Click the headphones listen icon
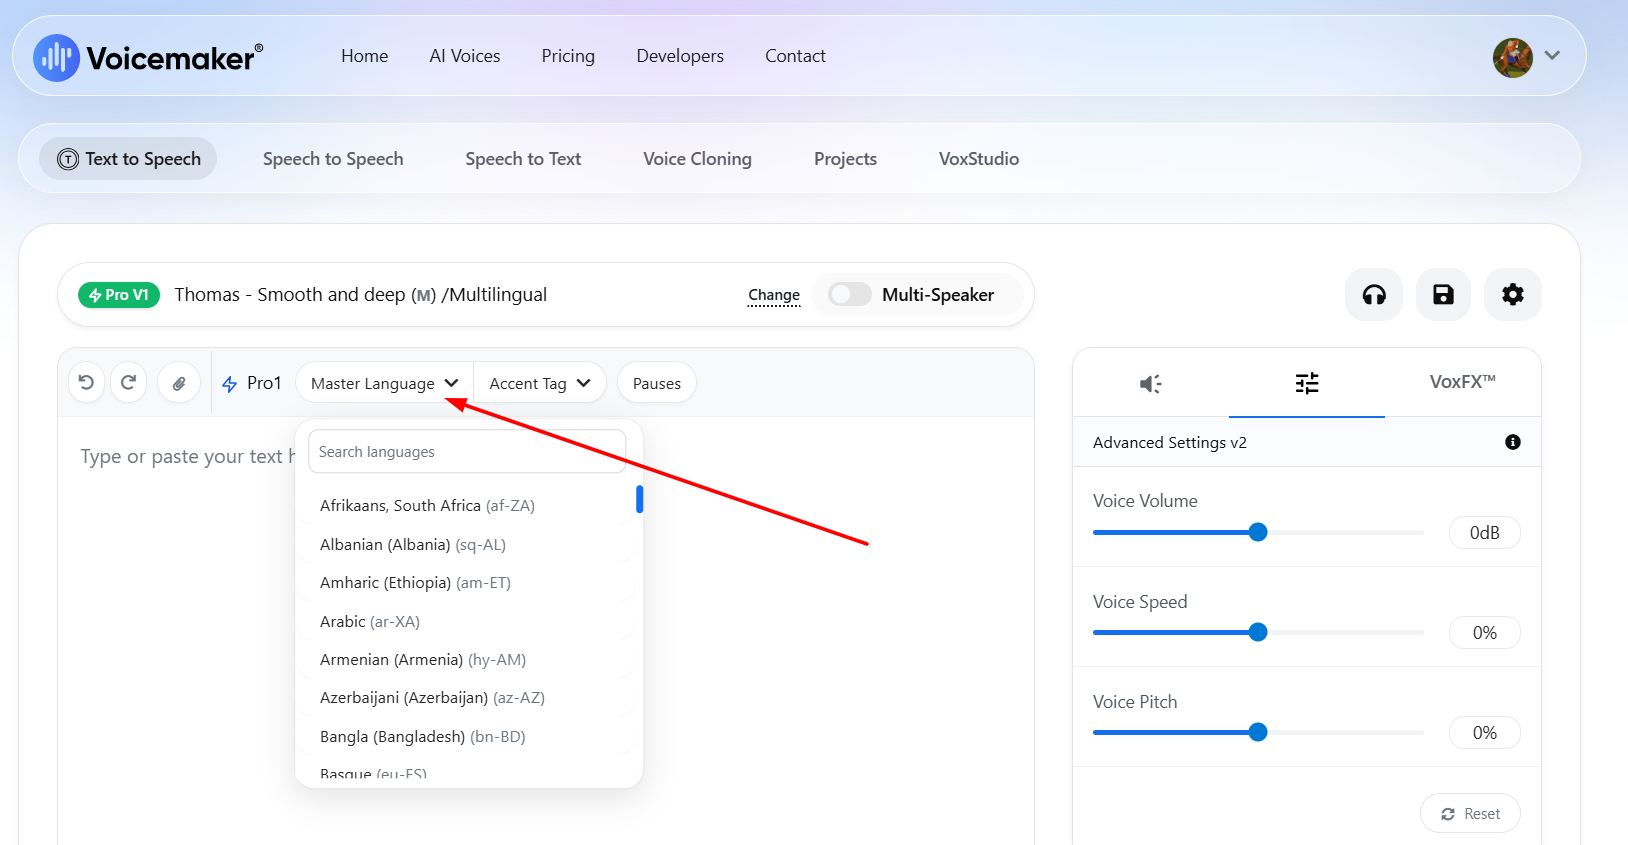The width and height of the screenshot is (1628, 845). click(1374, 295)
